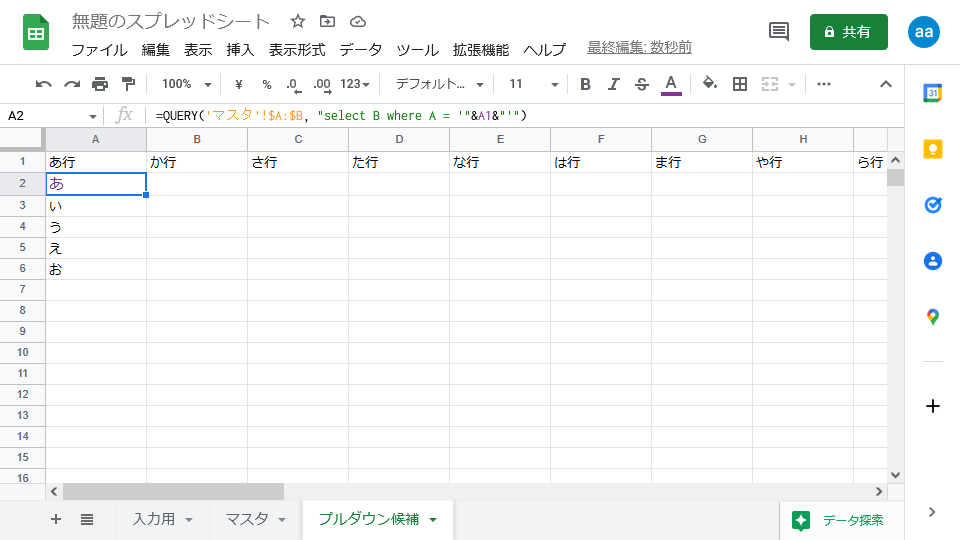Click the Undo arrow icon
The width and height of the screenshot is (960, 540).
point(43,84)
